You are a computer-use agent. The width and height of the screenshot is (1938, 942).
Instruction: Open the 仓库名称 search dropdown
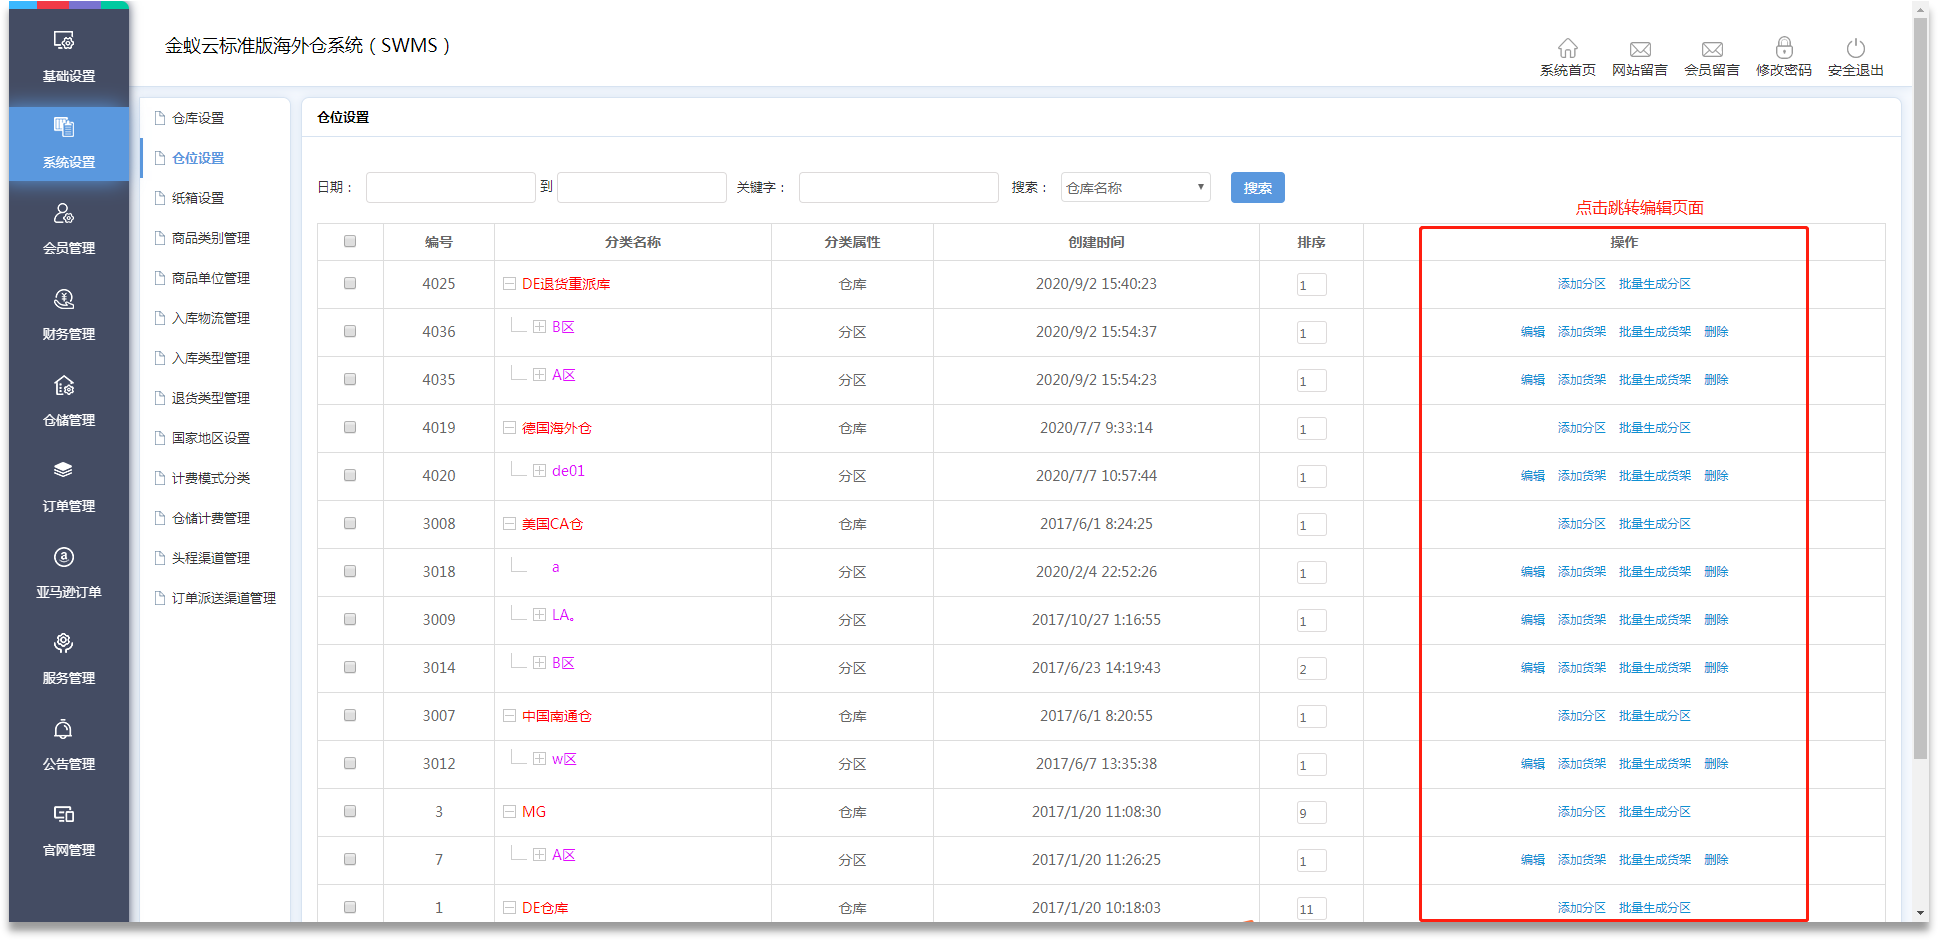click(x=1135, y=188)
